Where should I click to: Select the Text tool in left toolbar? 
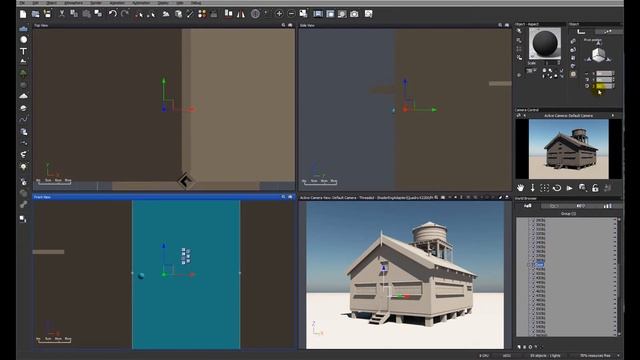[x=24, y=51]
